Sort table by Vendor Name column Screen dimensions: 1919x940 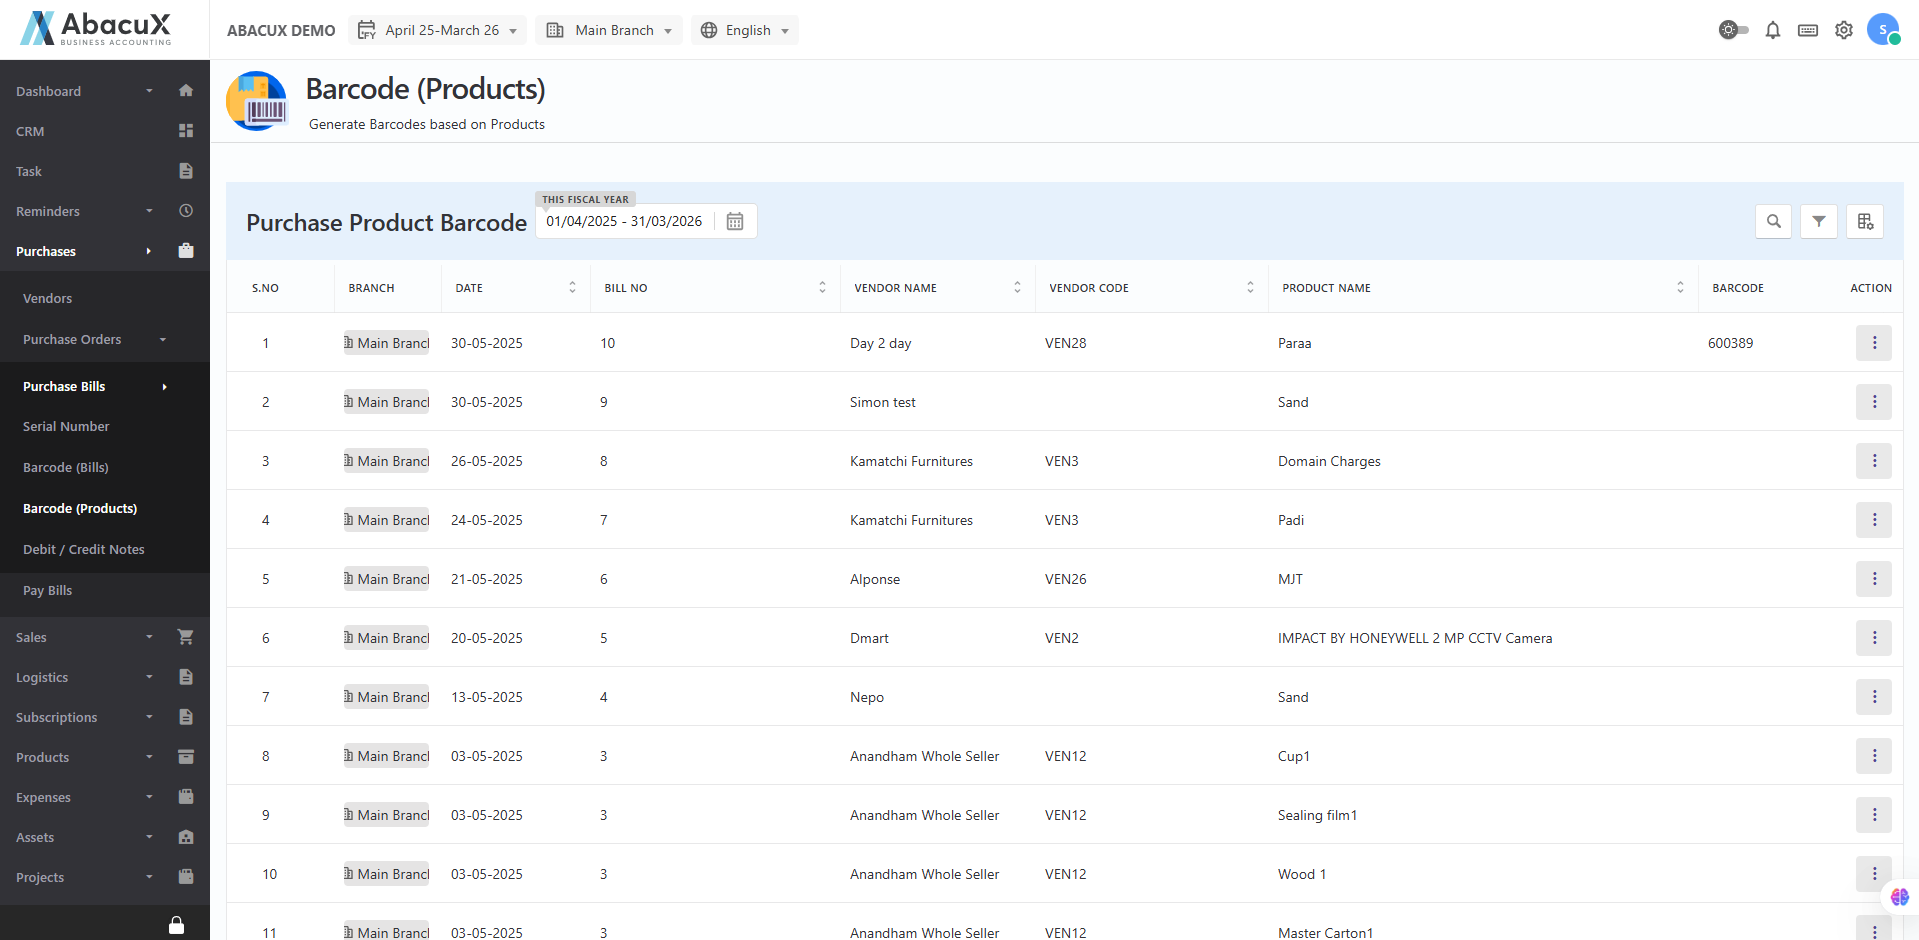pyautogui.click(x=1017, y=288)
